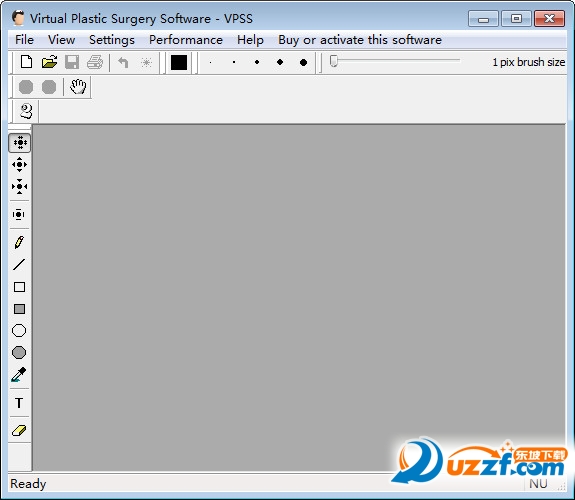Select the smallest brush dot preset
The height and width of the screenshot is (500, 575).
[210, 62]
